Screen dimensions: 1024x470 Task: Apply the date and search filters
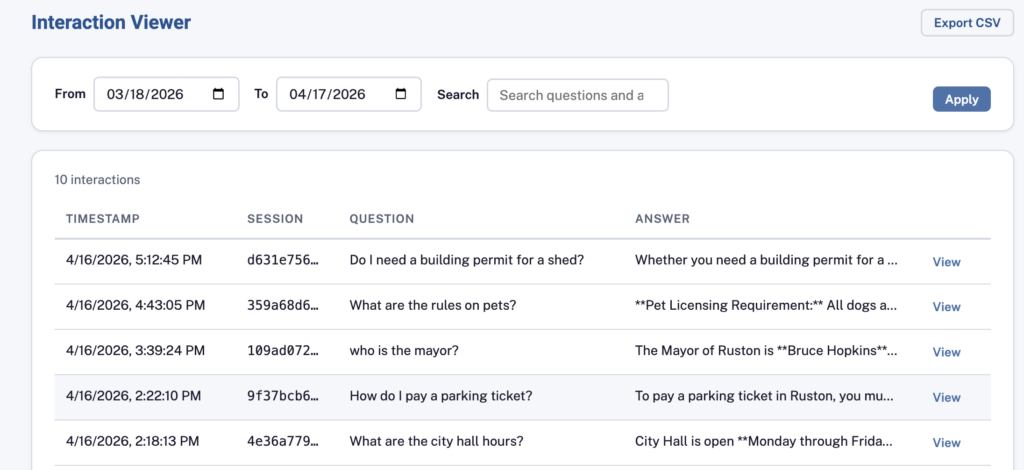[x=961, y=99]
